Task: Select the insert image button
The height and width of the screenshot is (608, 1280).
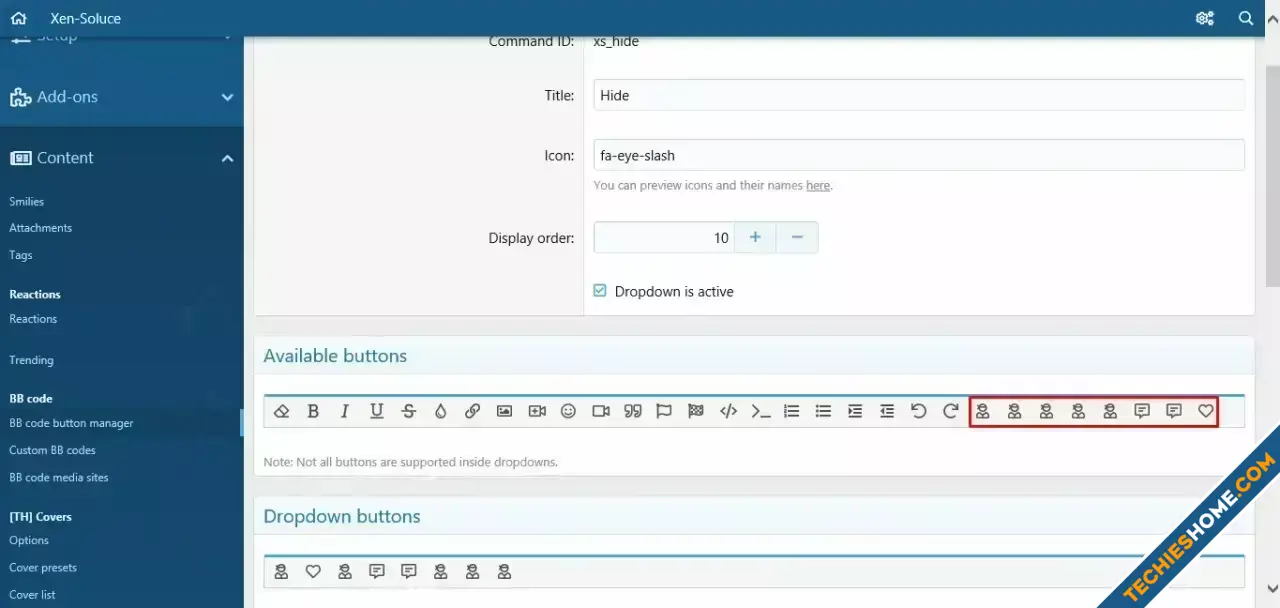Action: coord(505,411)
